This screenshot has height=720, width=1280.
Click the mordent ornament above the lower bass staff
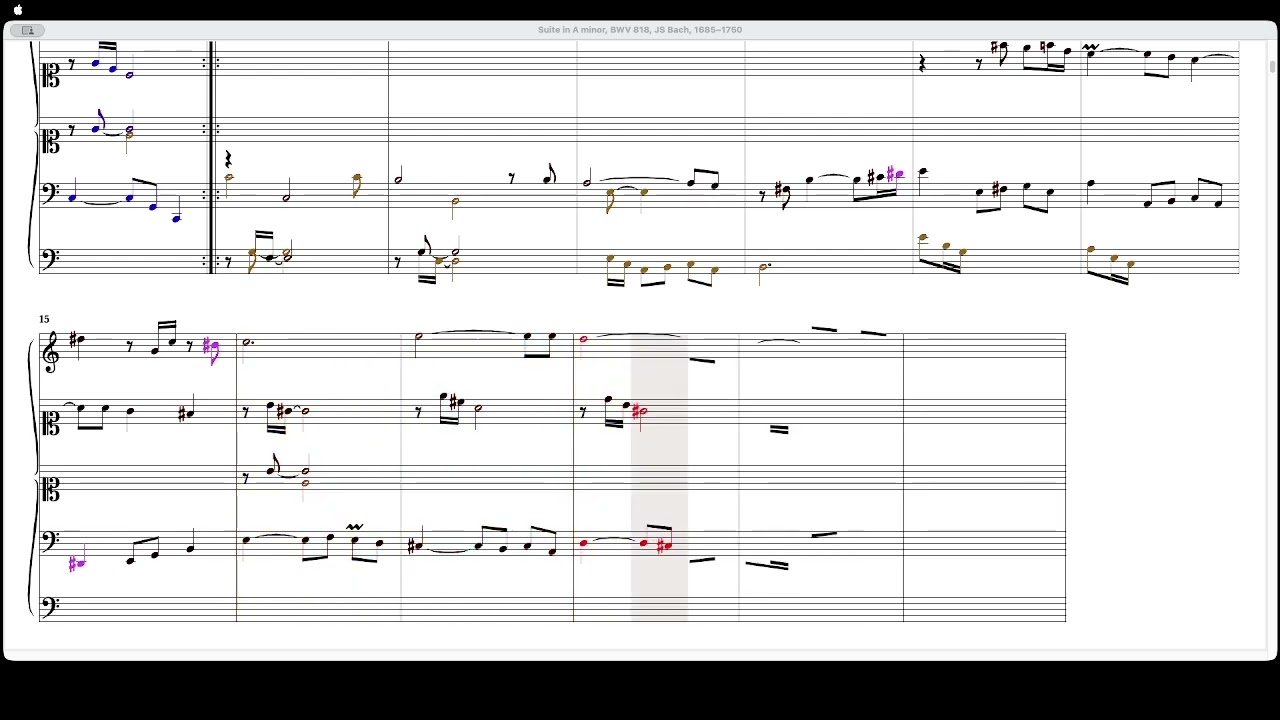tap(354, 527)
